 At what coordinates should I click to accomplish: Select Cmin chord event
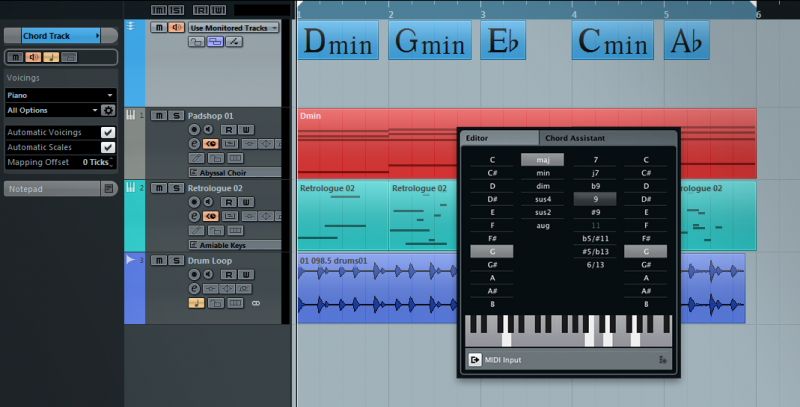point(613,40)
